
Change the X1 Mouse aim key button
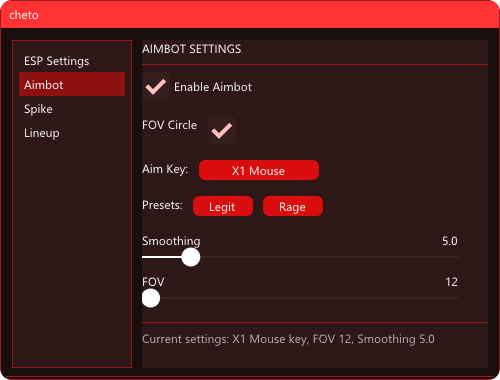point(259,170)
